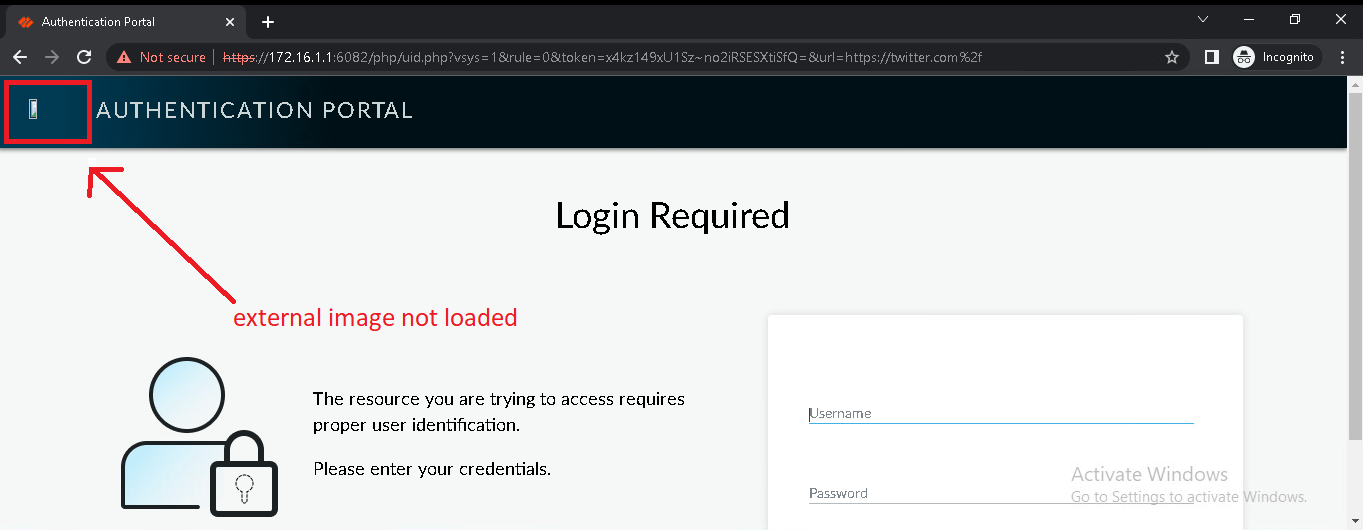Click the vertical scrollbar thumb
The width and height of the screenshot is (1363, 530).
pos(1355,260)
